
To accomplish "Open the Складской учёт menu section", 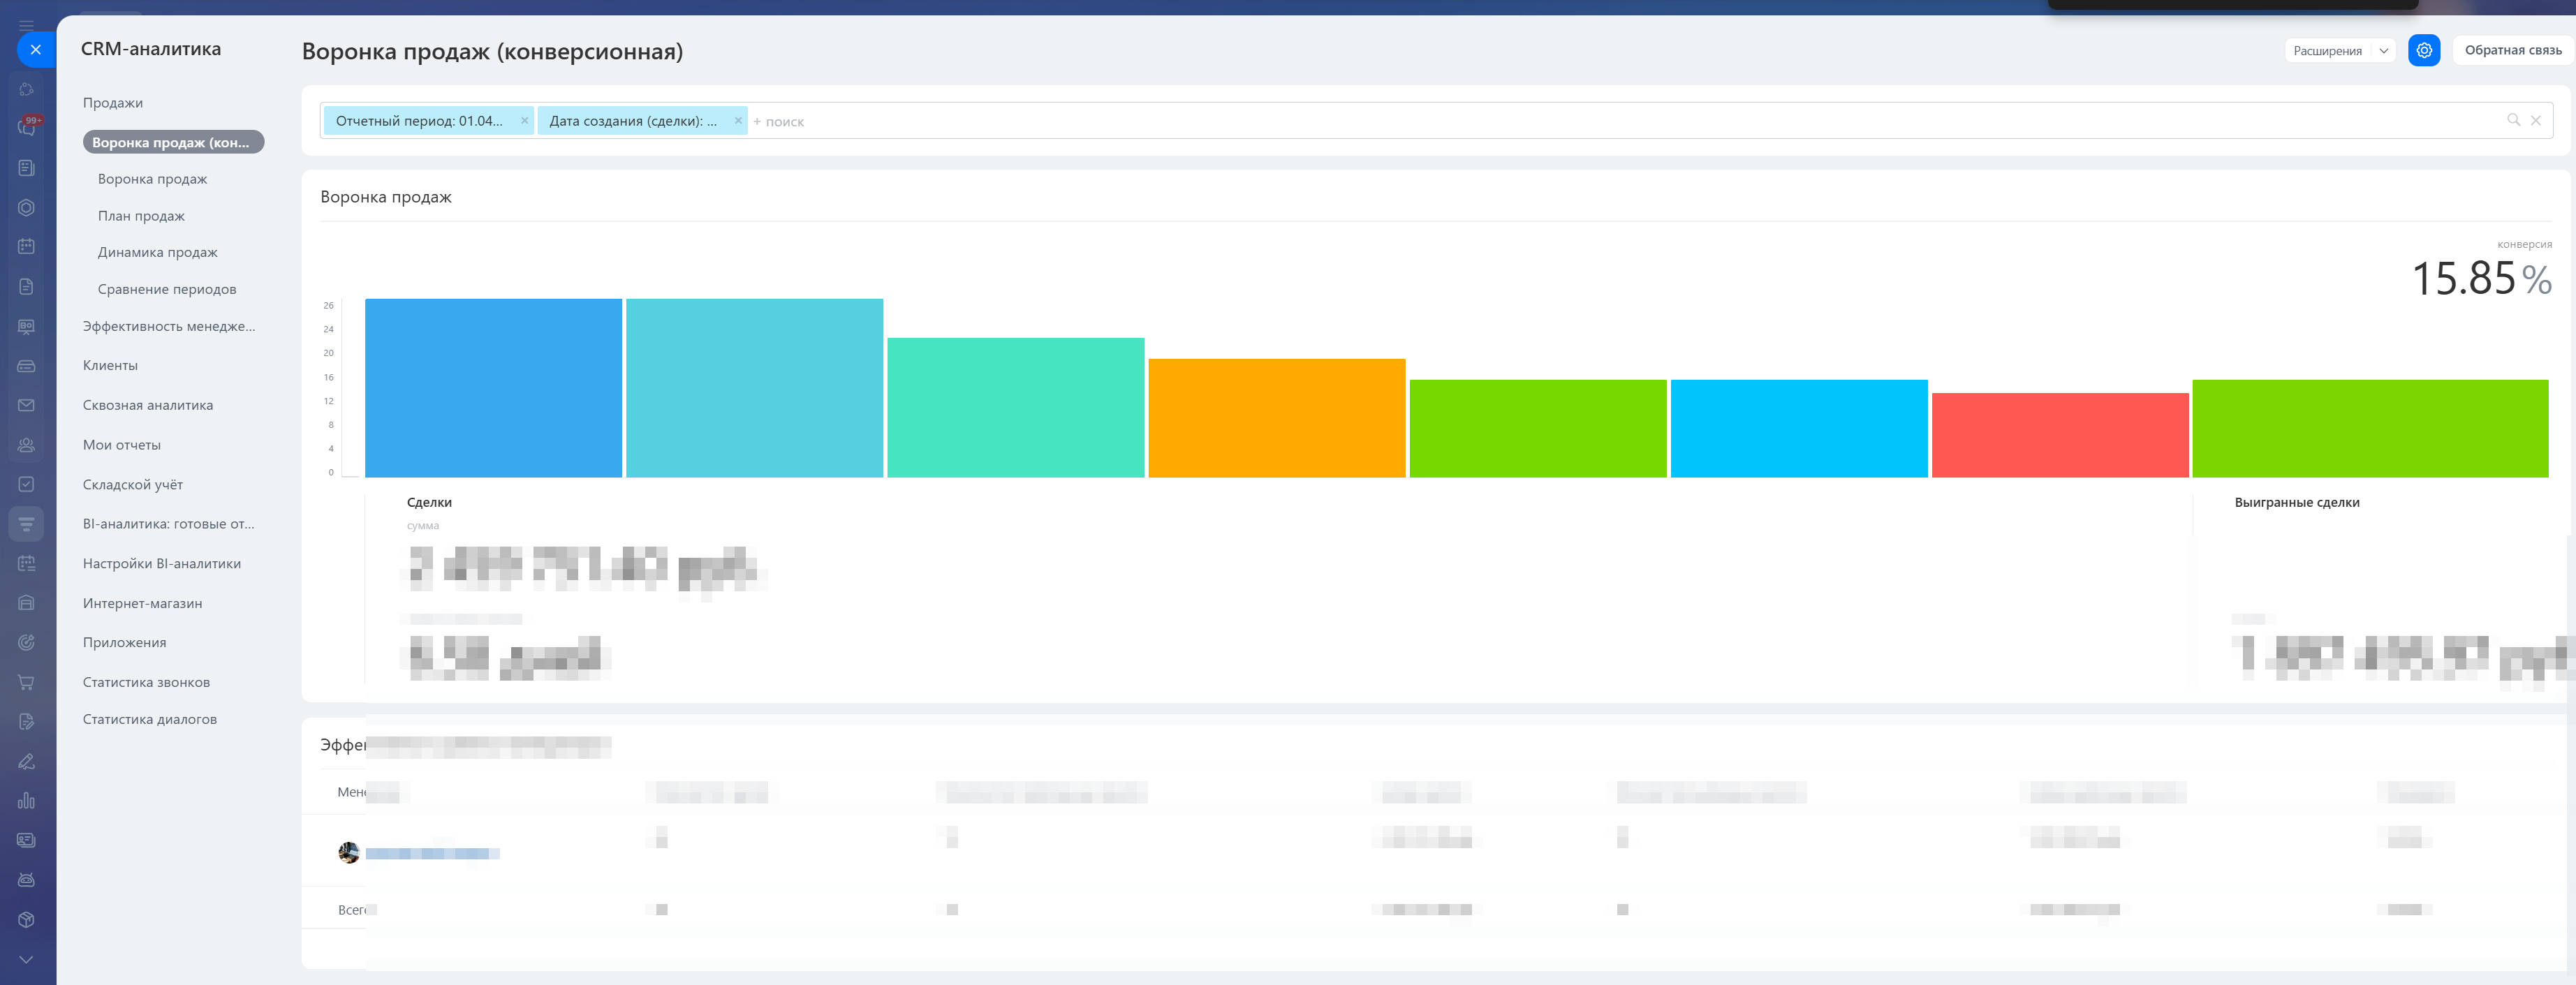I will click(x=133, y=485).
